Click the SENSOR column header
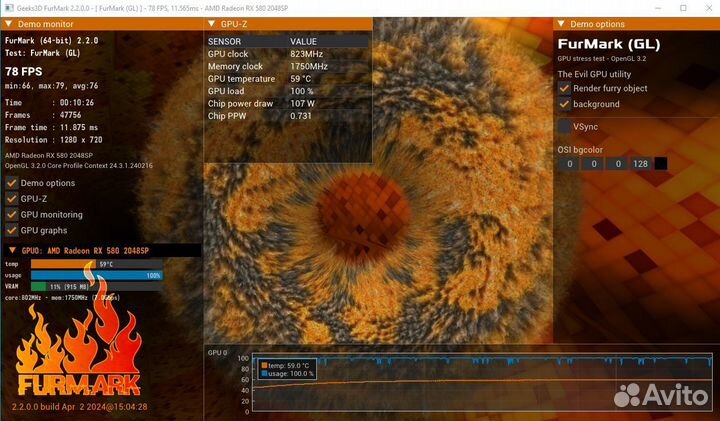 [224, 41]
